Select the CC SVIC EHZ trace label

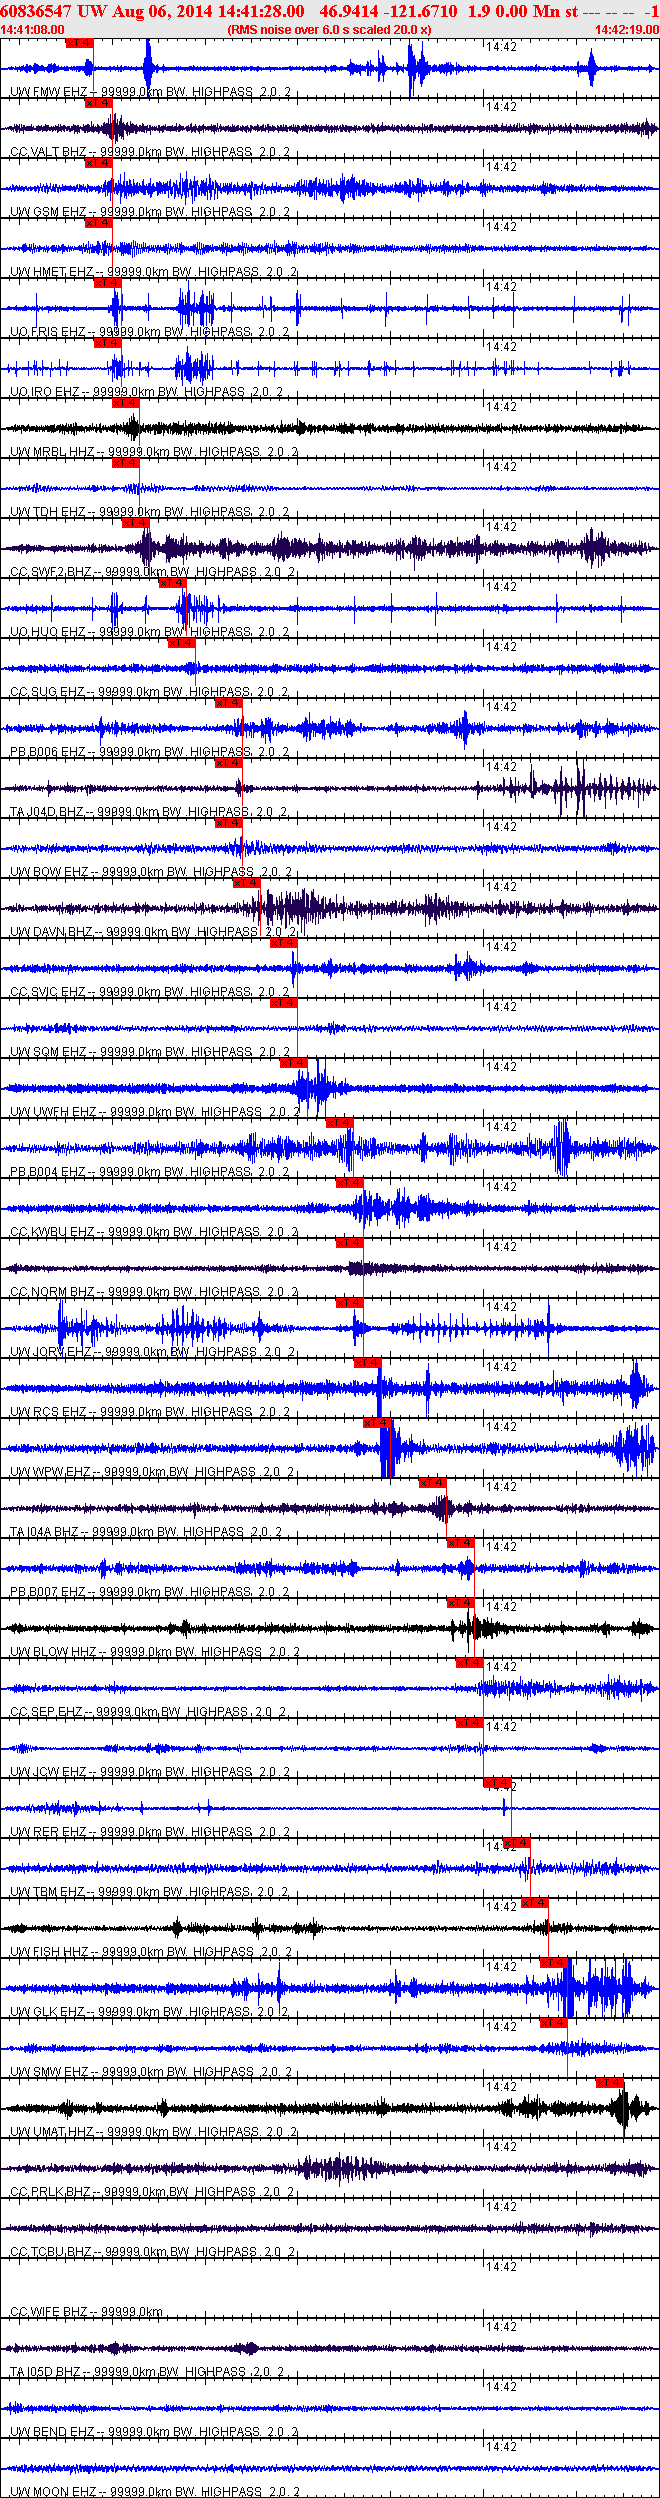150,992
